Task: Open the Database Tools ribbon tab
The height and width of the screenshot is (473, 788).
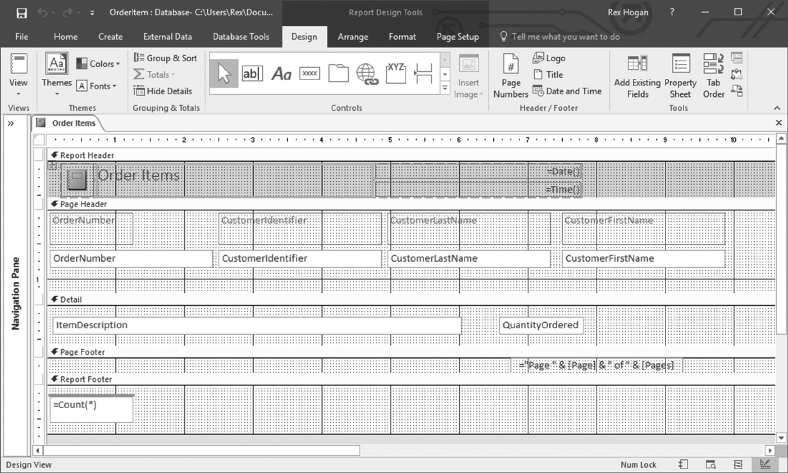Action: [x=241, y=37]
